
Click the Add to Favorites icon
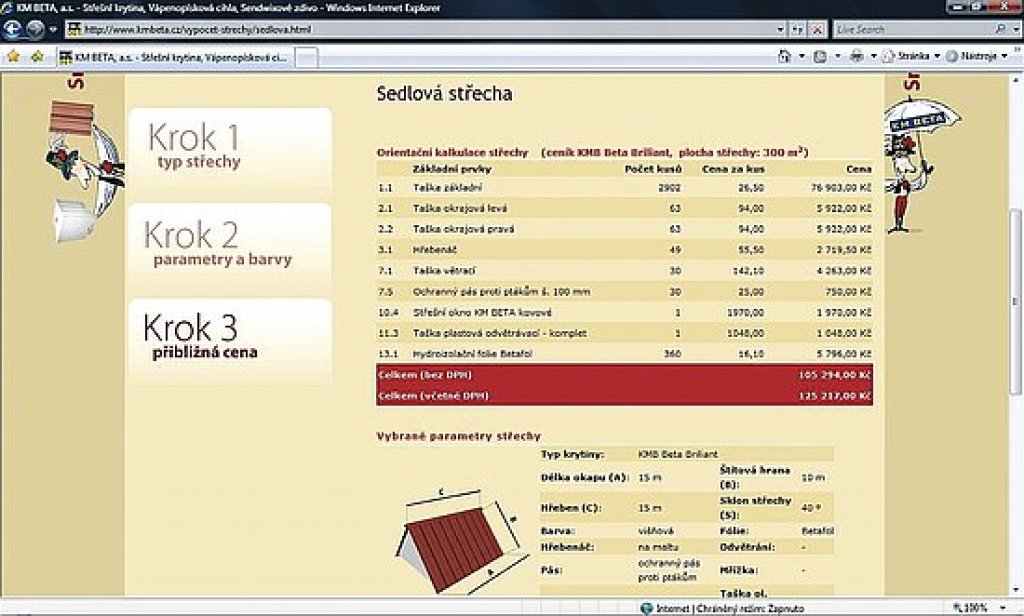click(x=37, y=57)
